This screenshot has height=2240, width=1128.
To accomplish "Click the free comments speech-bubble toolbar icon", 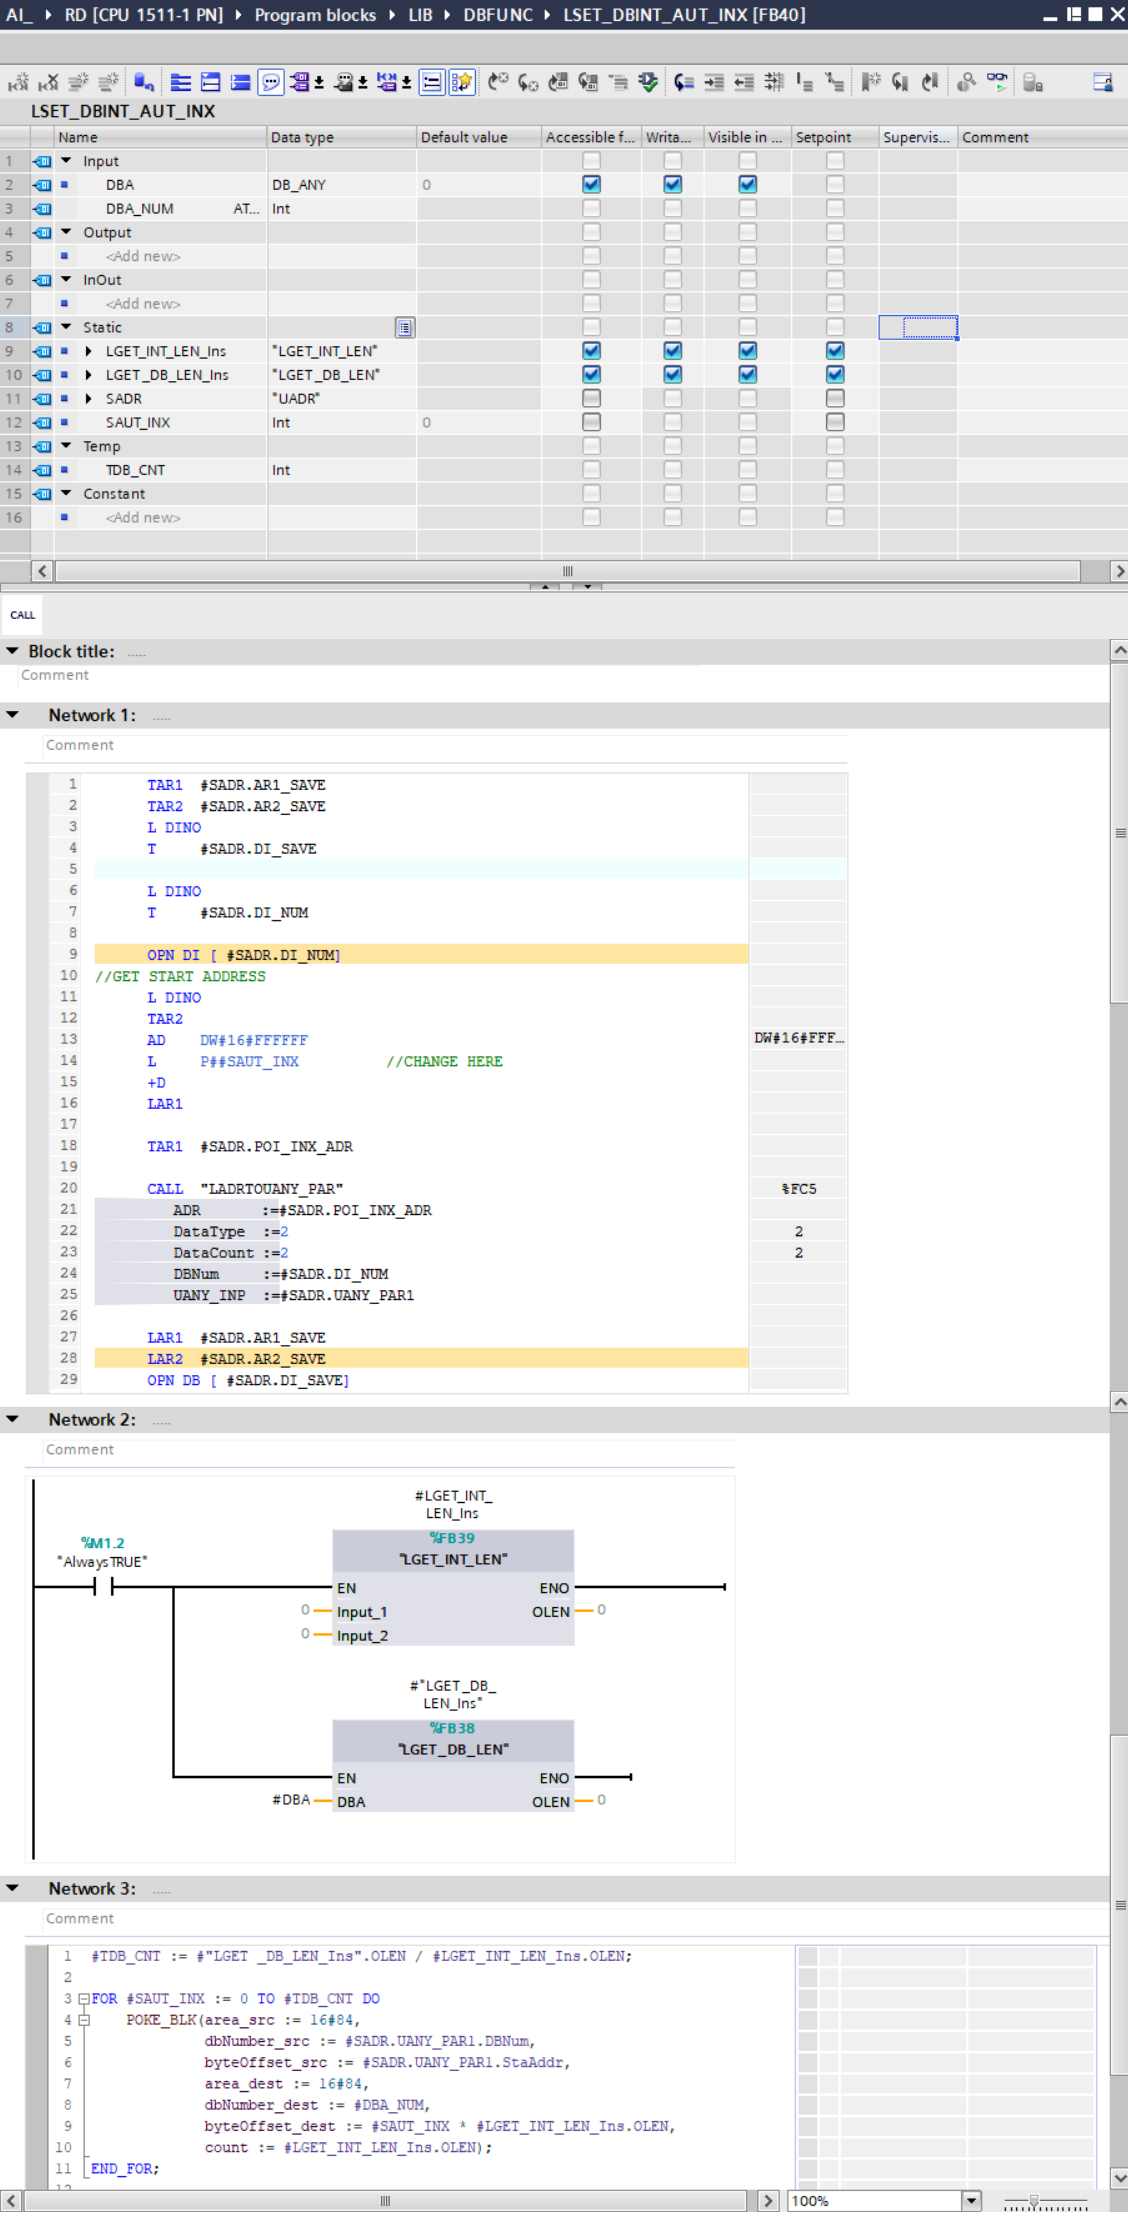I will [x=270, y=83].
